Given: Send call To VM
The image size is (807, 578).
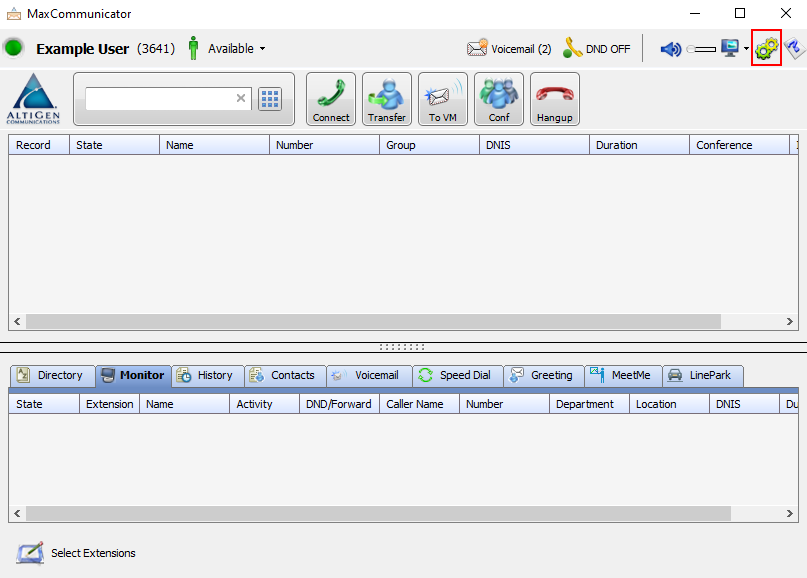Looking at the screenshot, I should [x=442, y=99].
